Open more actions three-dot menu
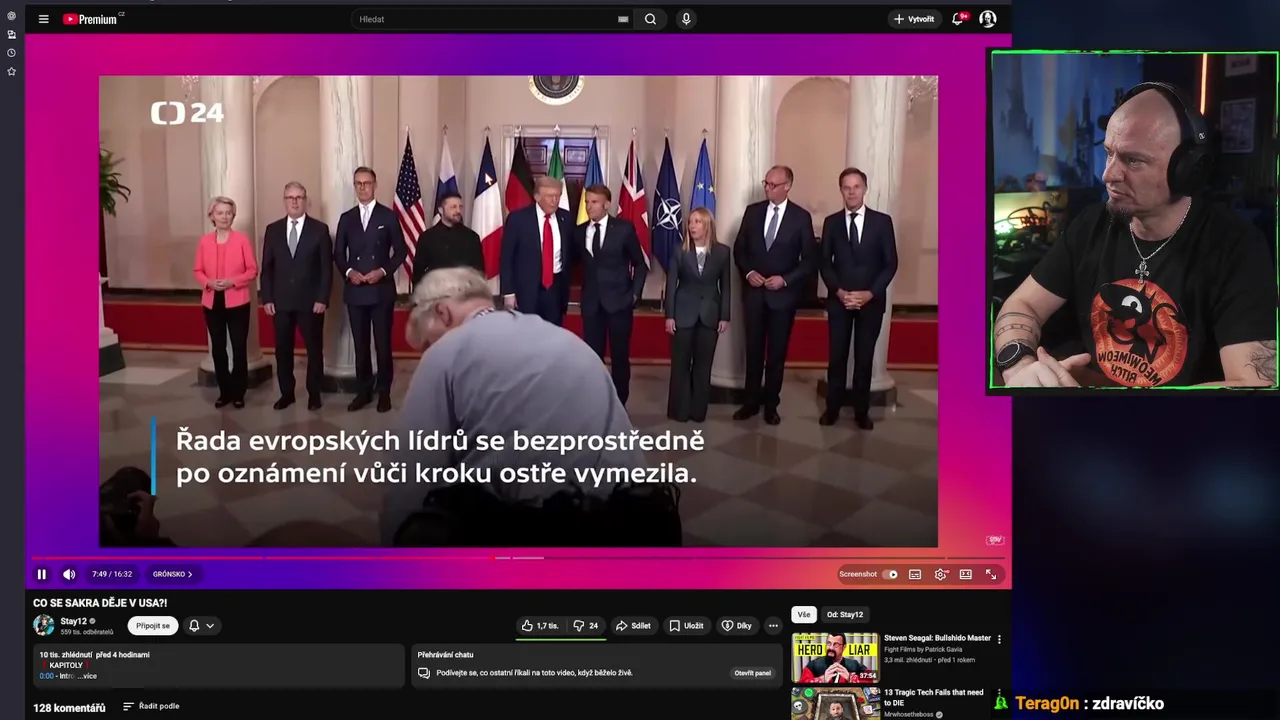Screen dimensions: 1280x720 pos(773,625)
